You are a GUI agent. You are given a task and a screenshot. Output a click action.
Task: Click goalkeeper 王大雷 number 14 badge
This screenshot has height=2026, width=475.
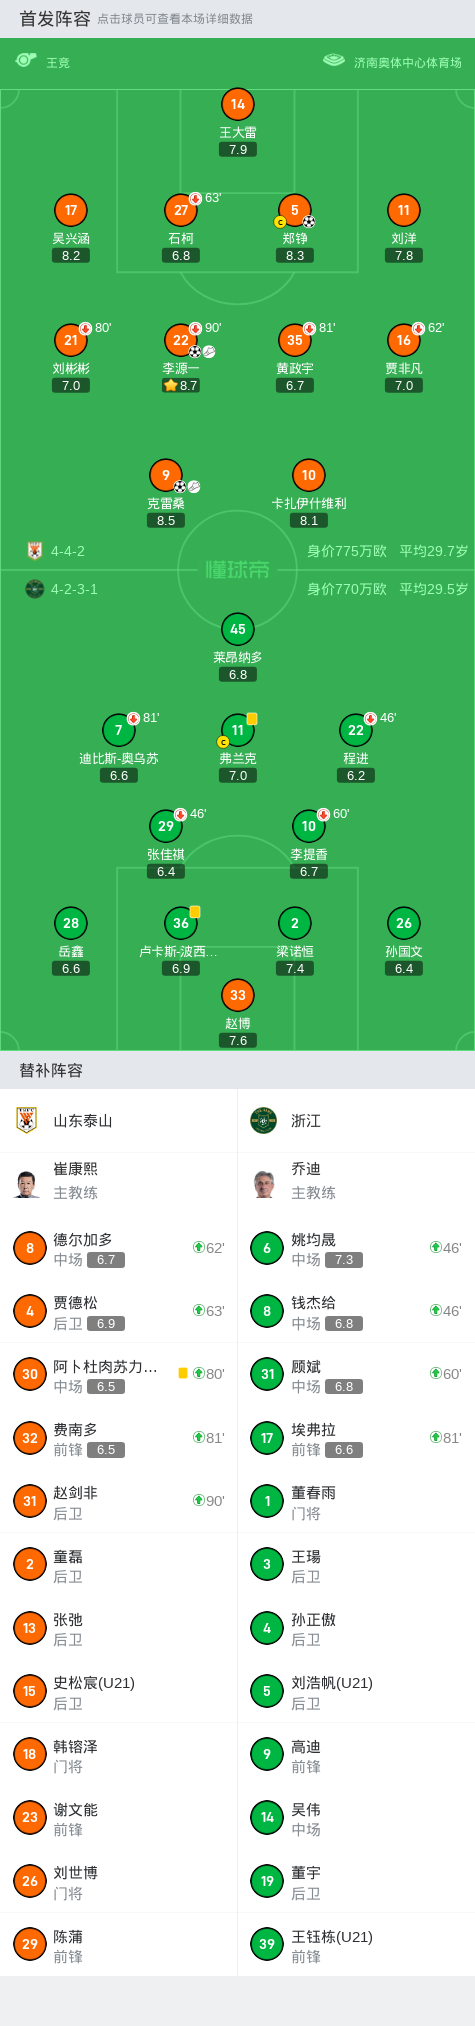click(238, 104)
